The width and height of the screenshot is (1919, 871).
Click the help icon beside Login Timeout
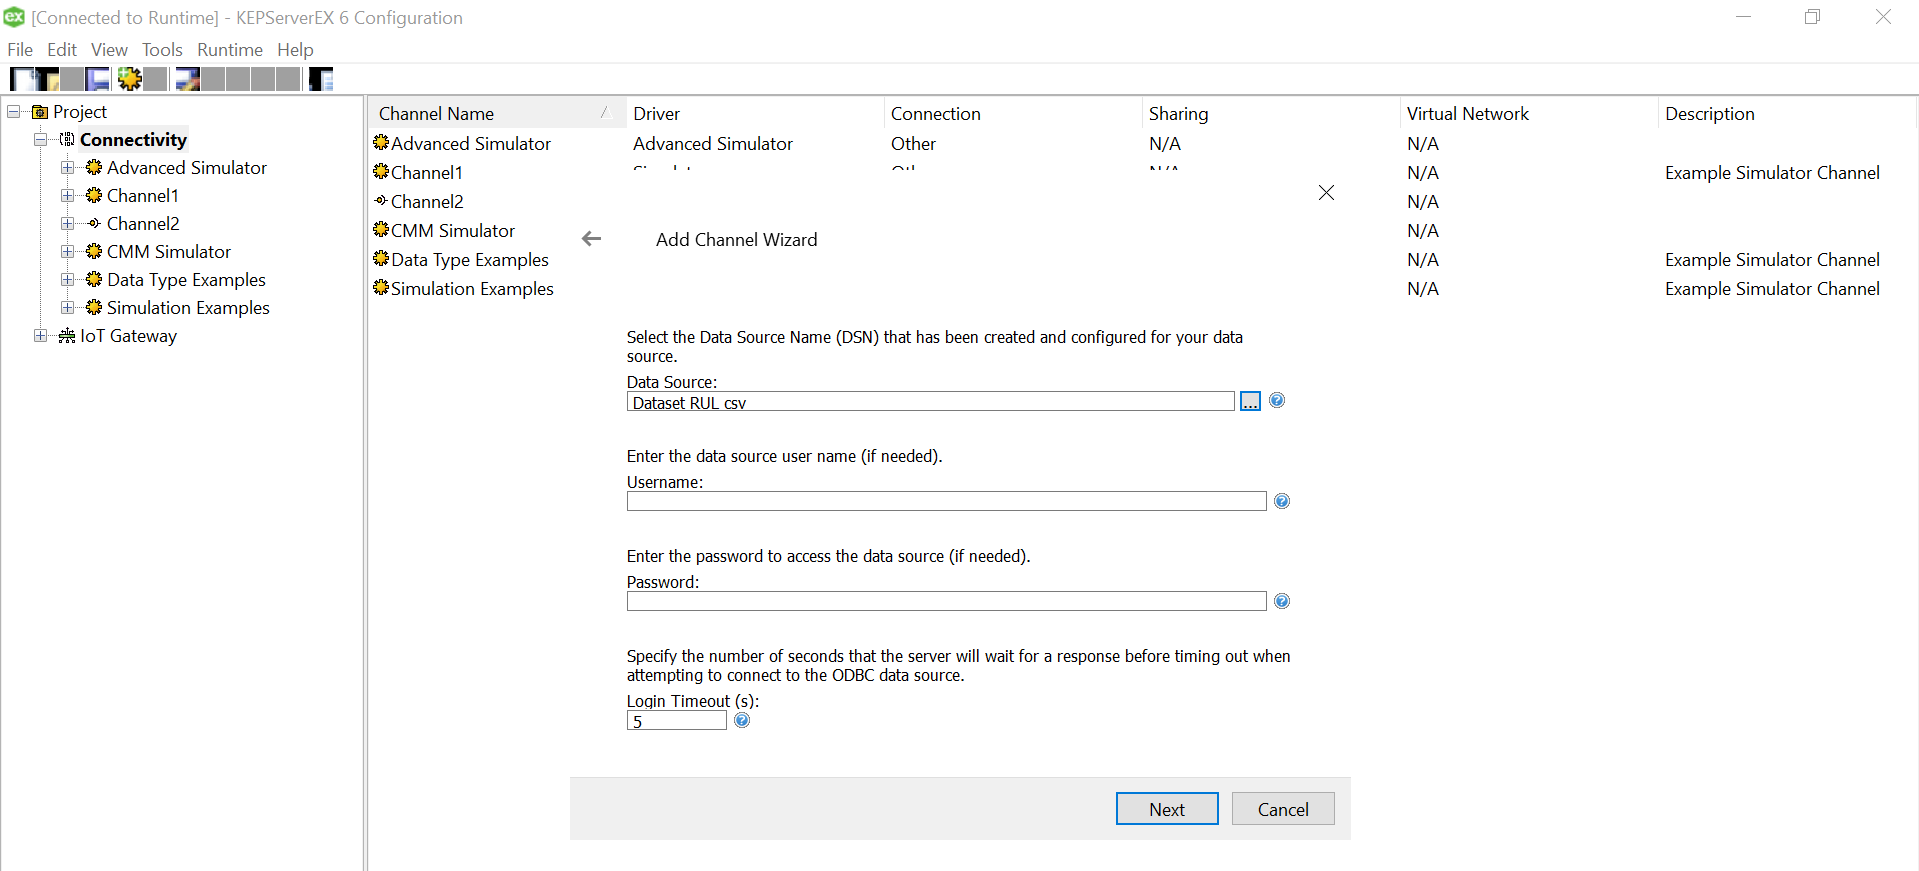[x=742, y=720]
